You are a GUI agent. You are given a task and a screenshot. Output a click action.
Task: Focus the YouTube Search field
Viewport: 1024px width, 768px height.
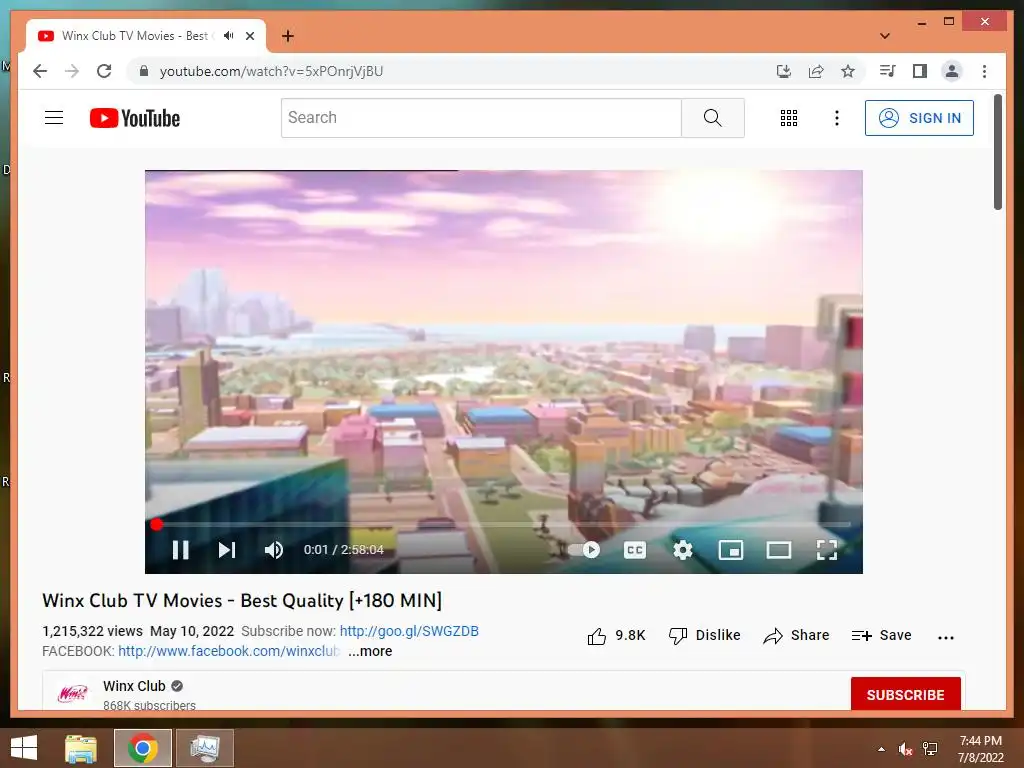point(481,118)
